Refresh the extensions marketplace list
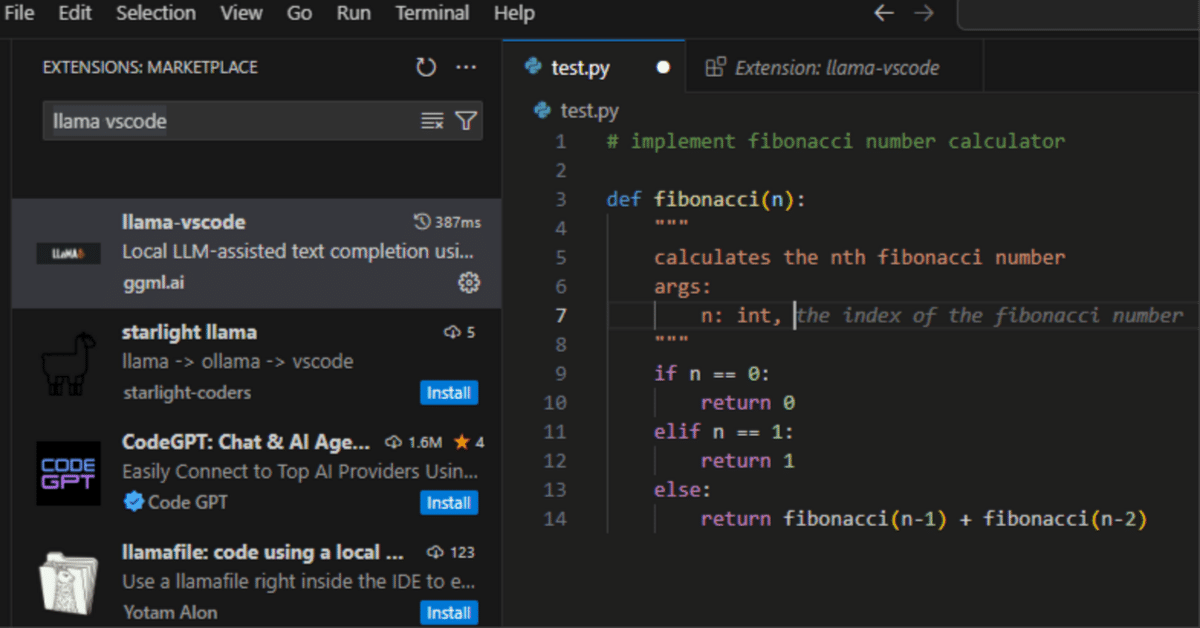Viewport: 1200px width, 628px height. (x=425, y=66)
